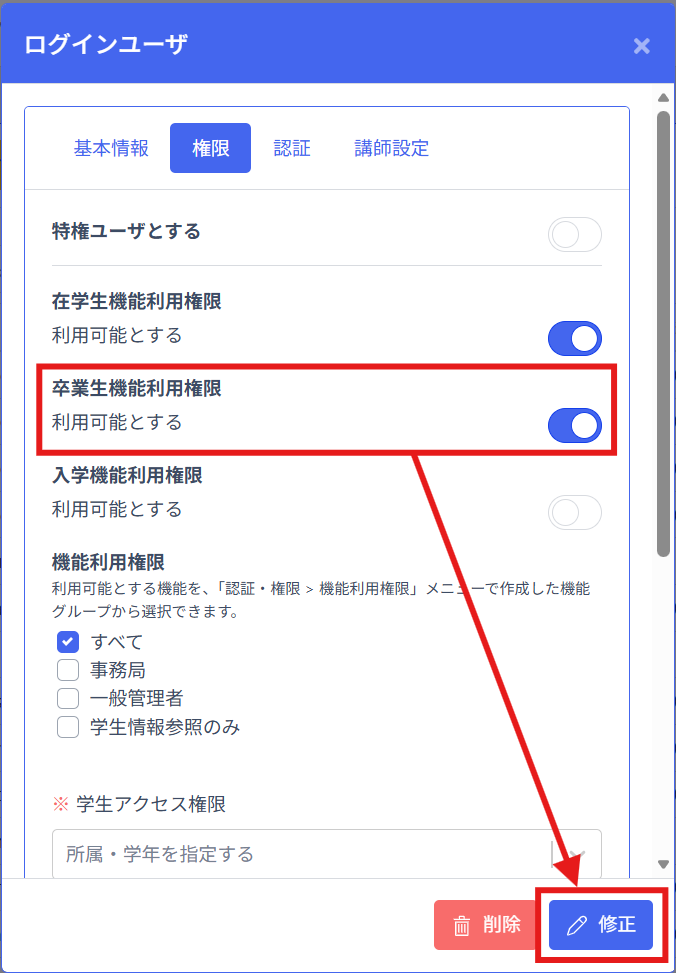Image resolution: width=676 pixels, height=973 pixels.
Task: Select the 権限 tab
Action: [x=210, y=148]
